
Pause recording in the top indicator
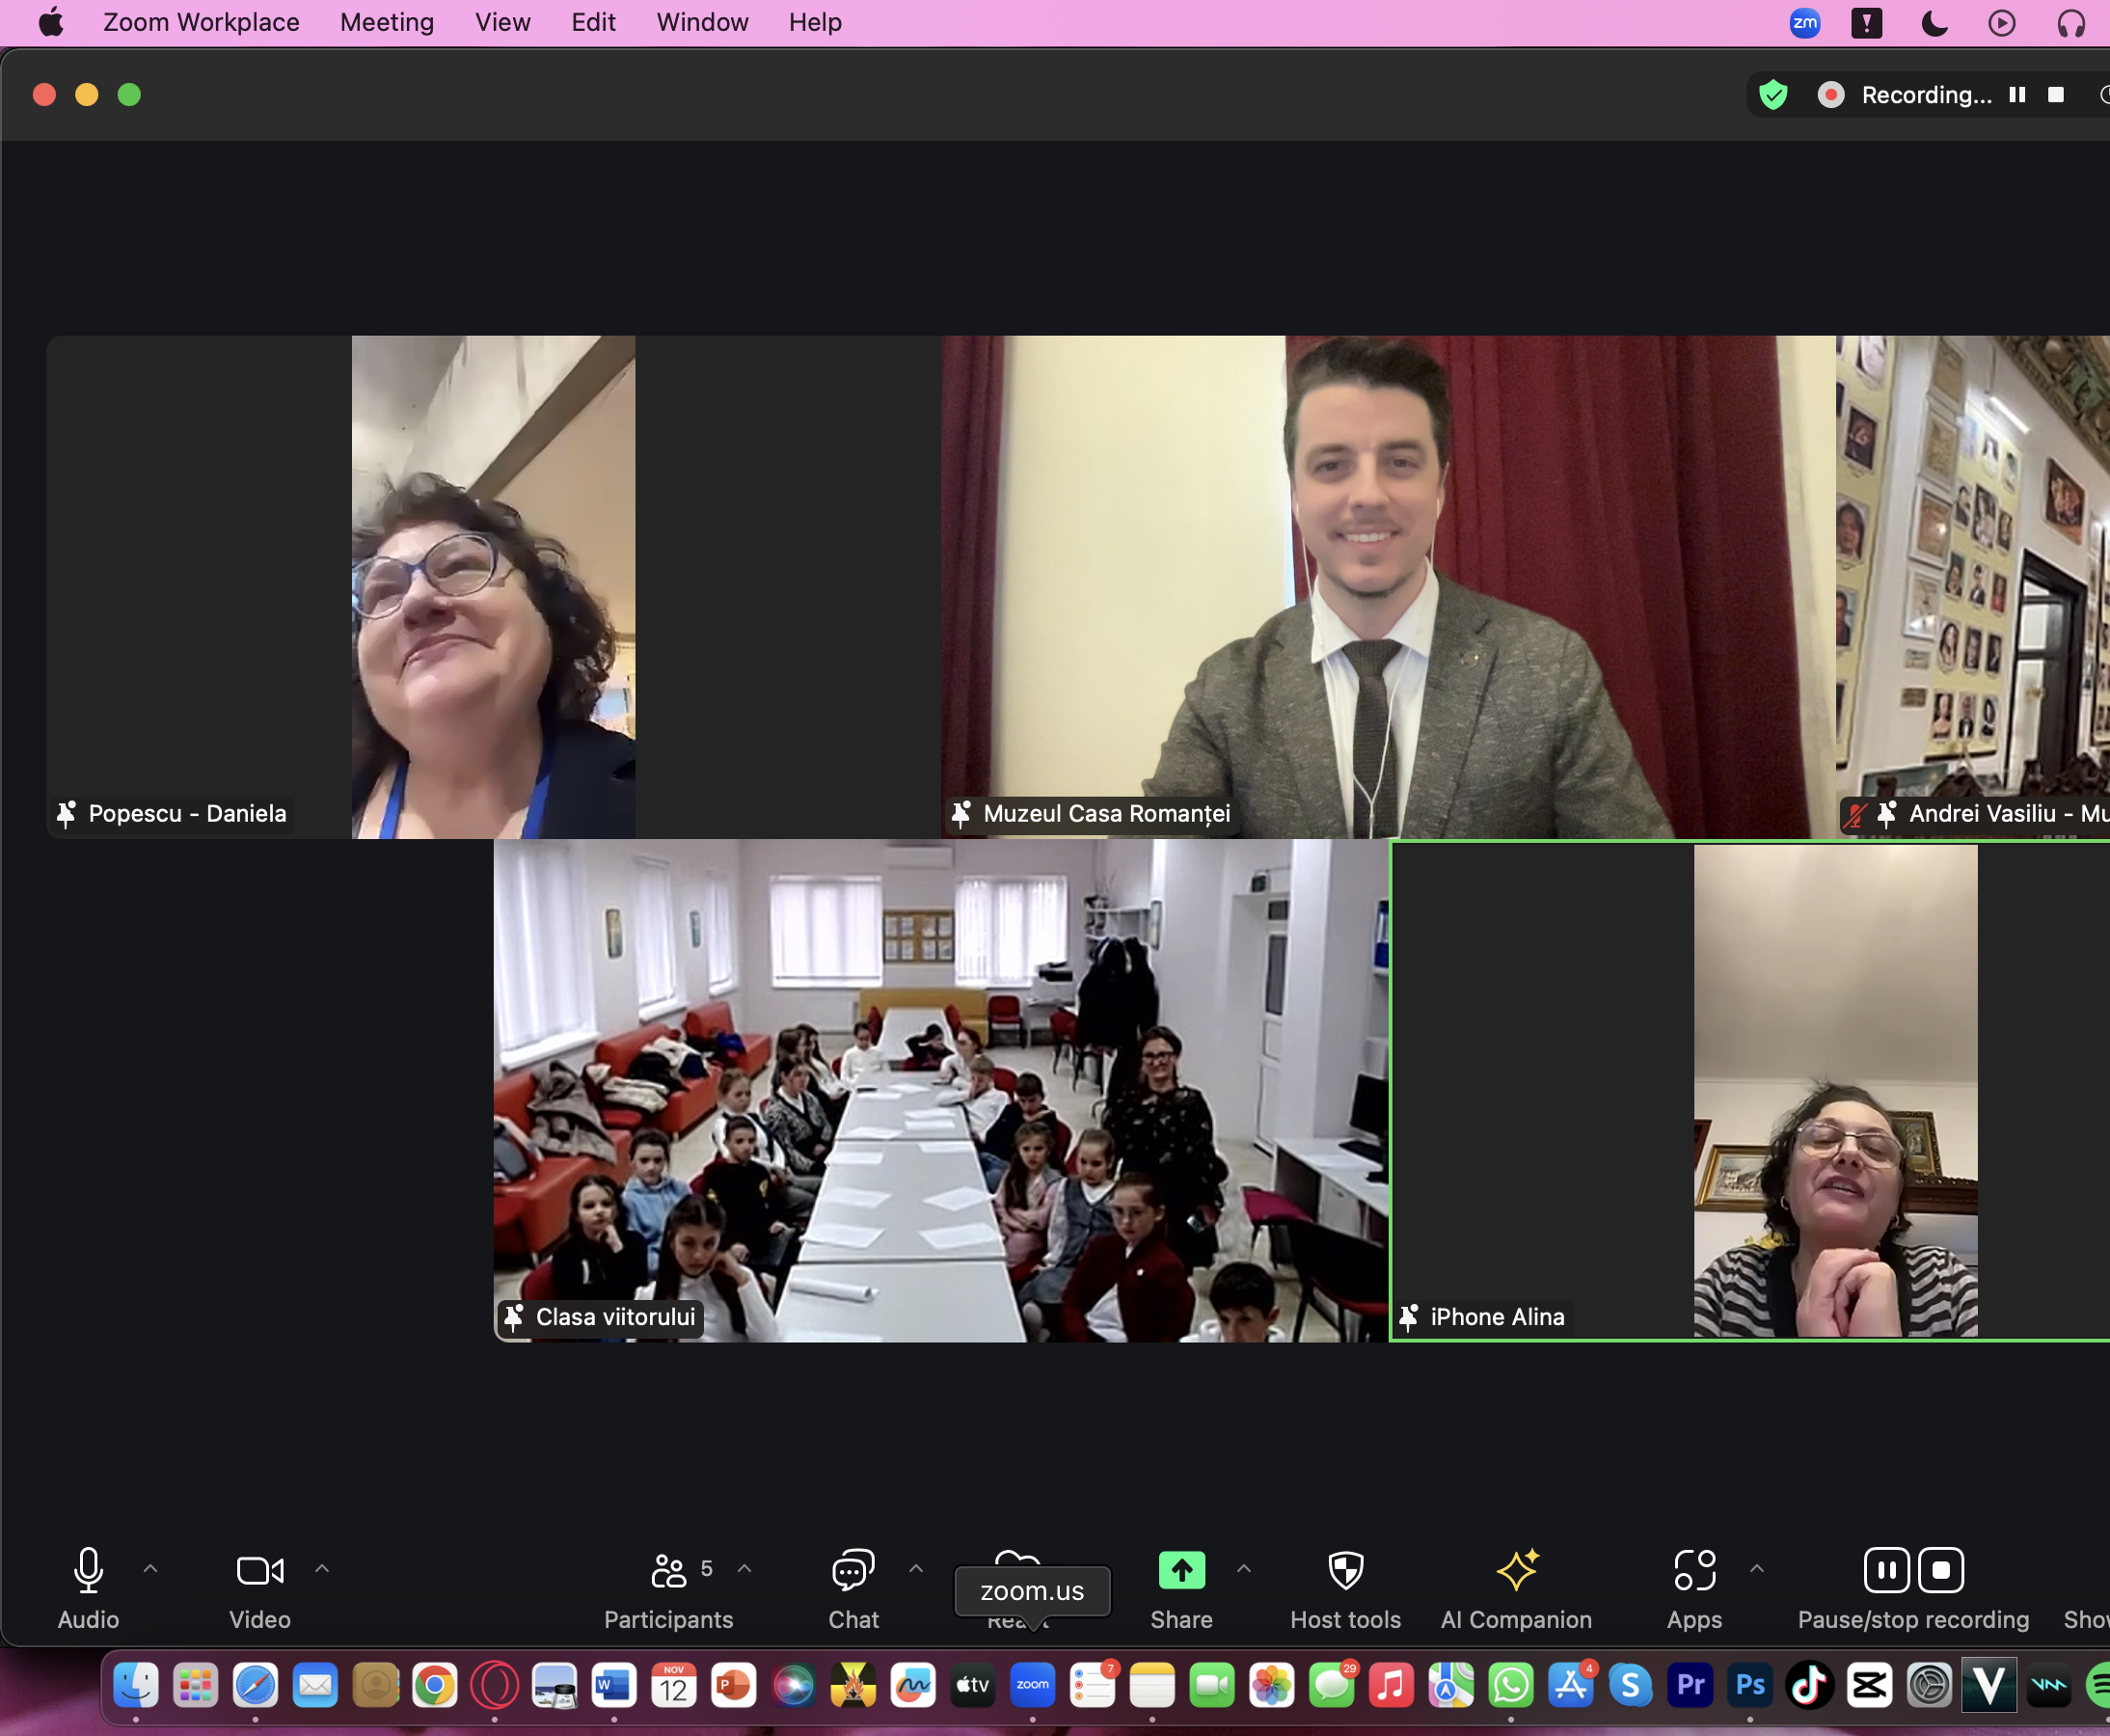click(2017, 95)
